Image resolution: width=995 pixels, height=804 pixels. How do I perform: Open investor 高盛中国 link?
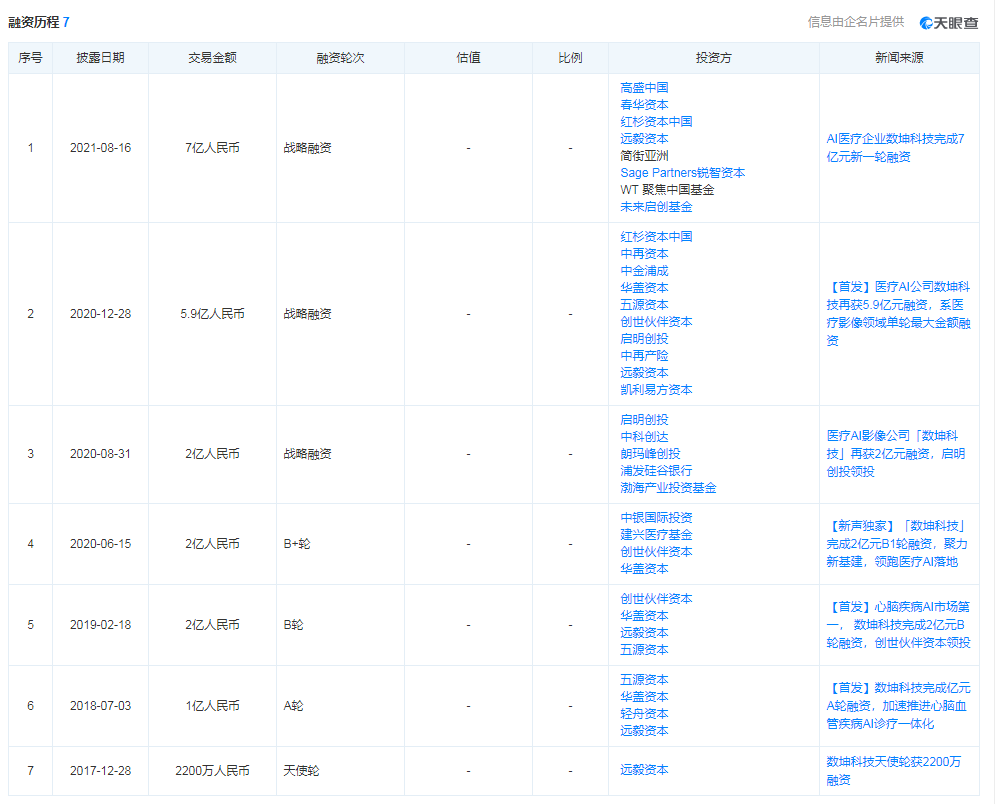coord(644,88)
